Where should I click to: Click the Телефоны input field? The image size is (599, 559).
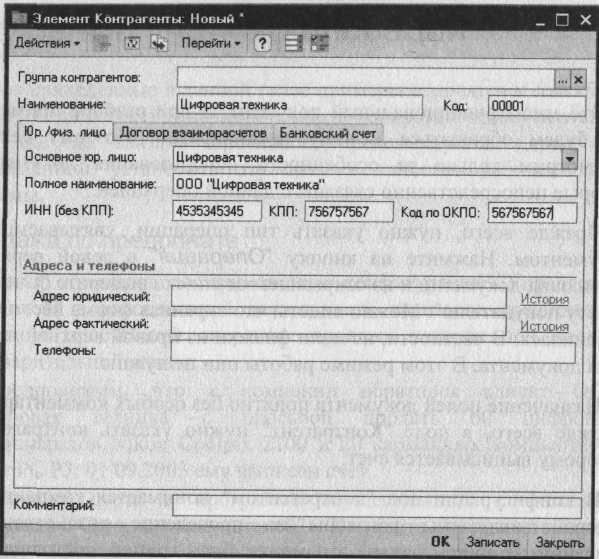click(373, 352)
